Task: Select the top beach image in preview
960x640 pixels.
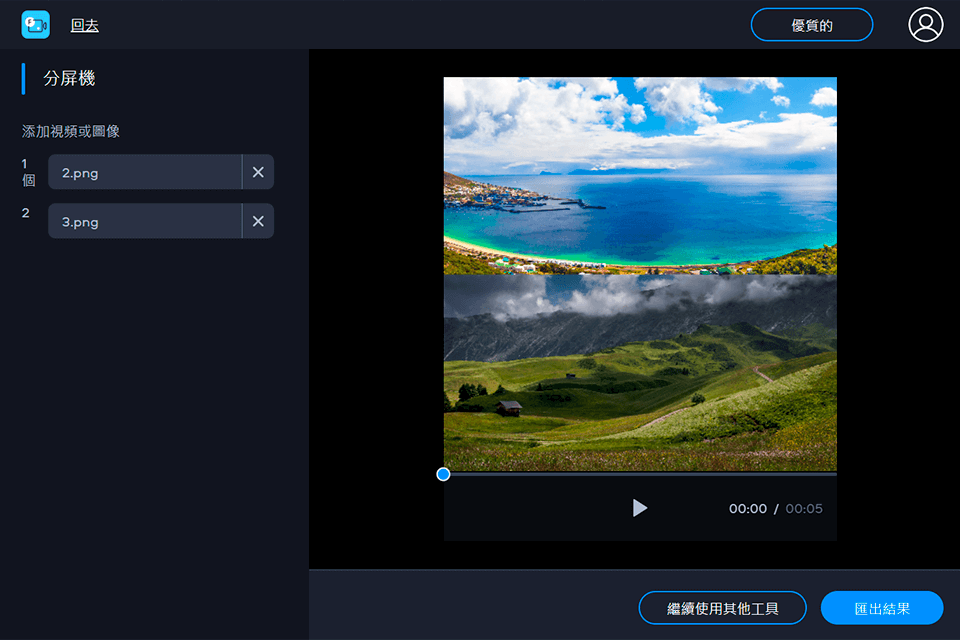Action: pyautogui.click(x=640, y=175)
